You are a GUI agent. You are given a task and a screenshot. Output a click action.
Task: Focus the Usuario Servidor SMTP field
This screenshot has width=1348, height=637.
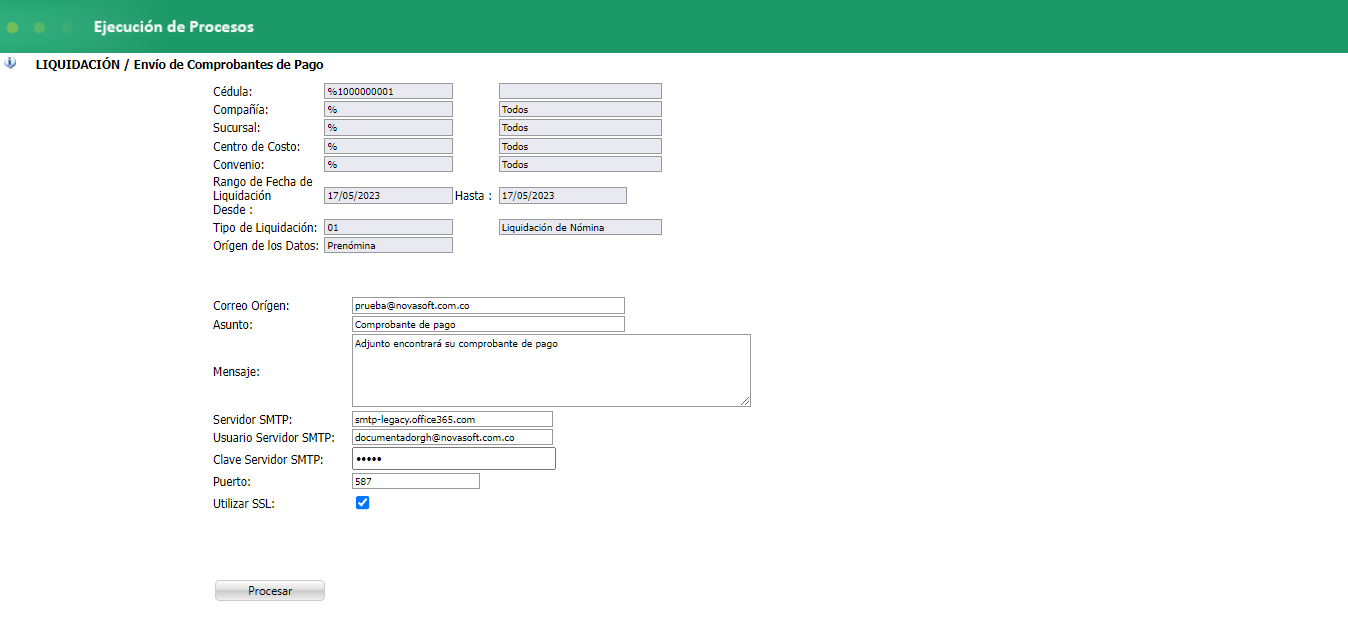point(452,437)
